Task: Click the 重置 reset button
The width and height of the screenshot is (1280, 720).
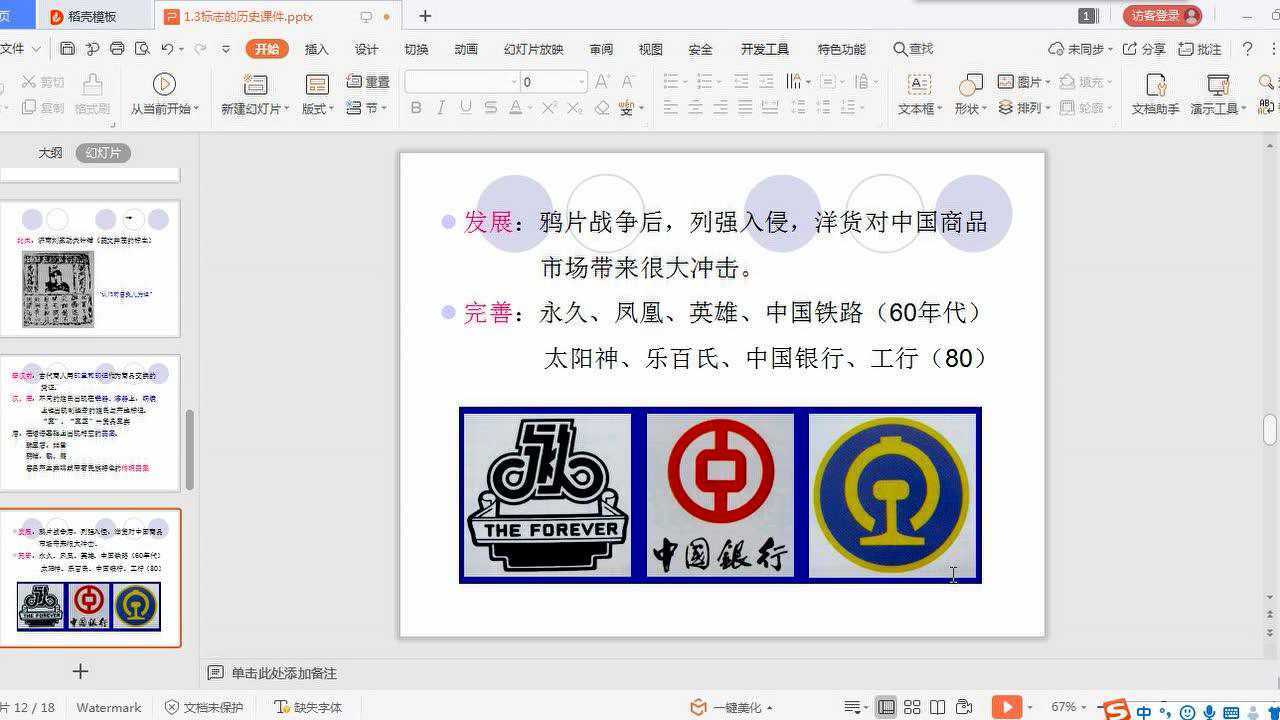Action: click(x=368, y=82)
